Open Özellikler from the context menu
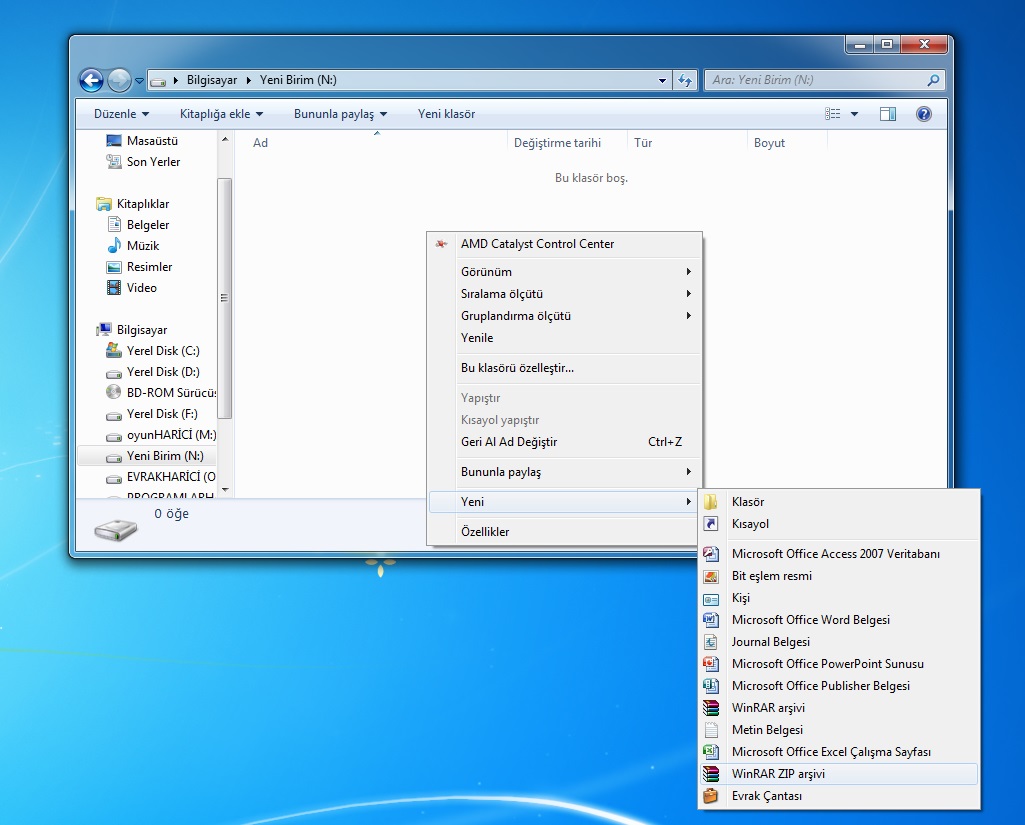1025x825 pixels. [565, 531]
